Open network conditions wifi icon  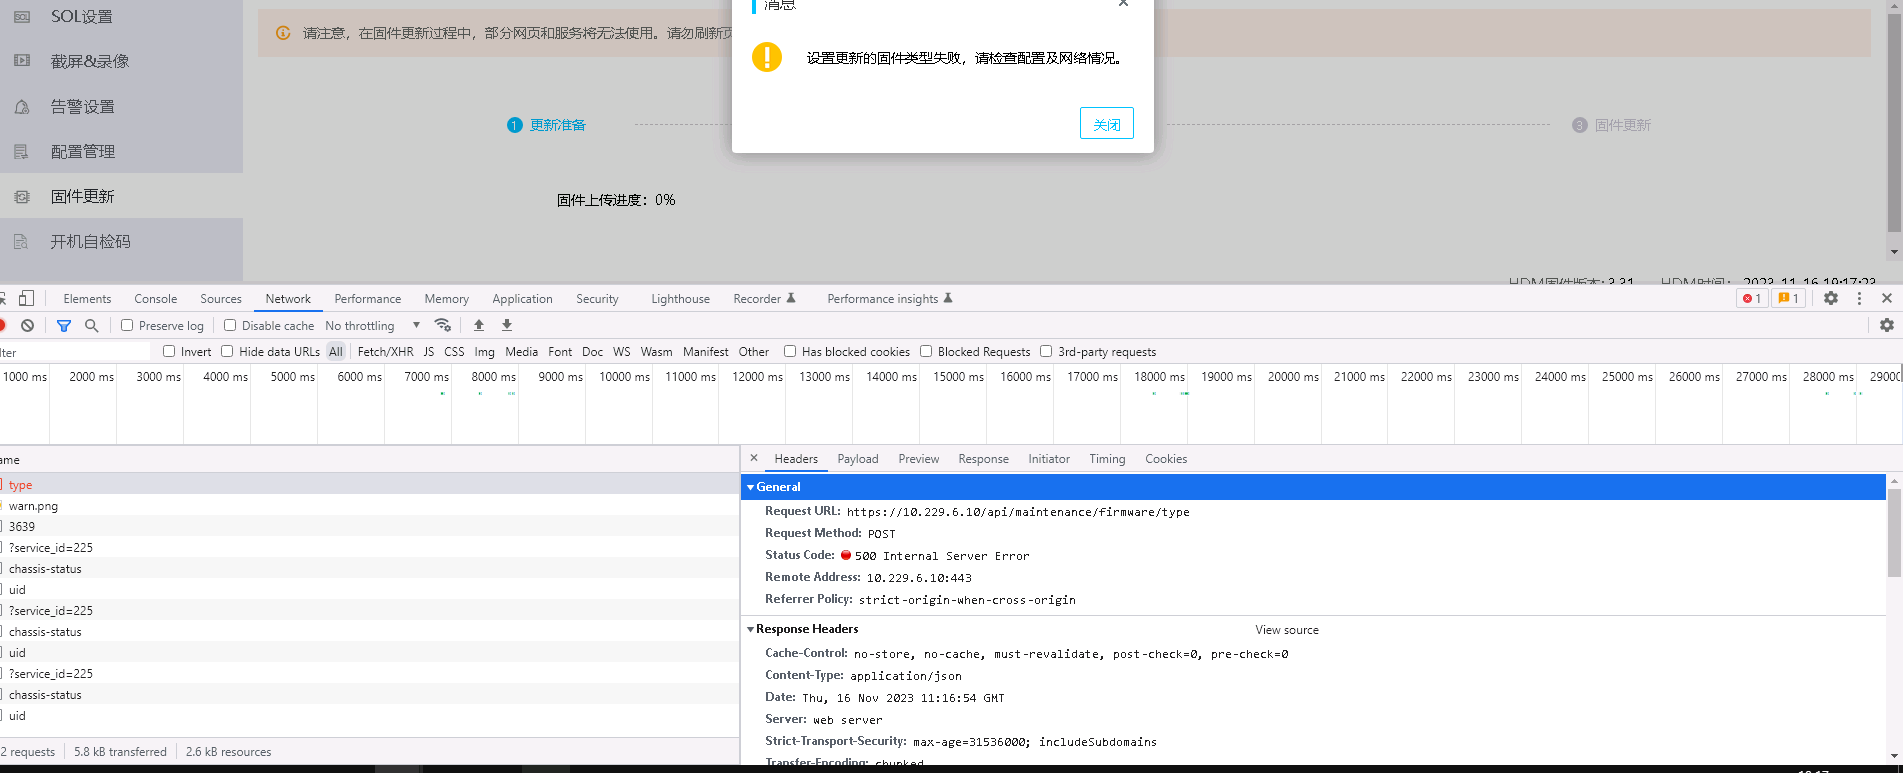coord(443,325)
